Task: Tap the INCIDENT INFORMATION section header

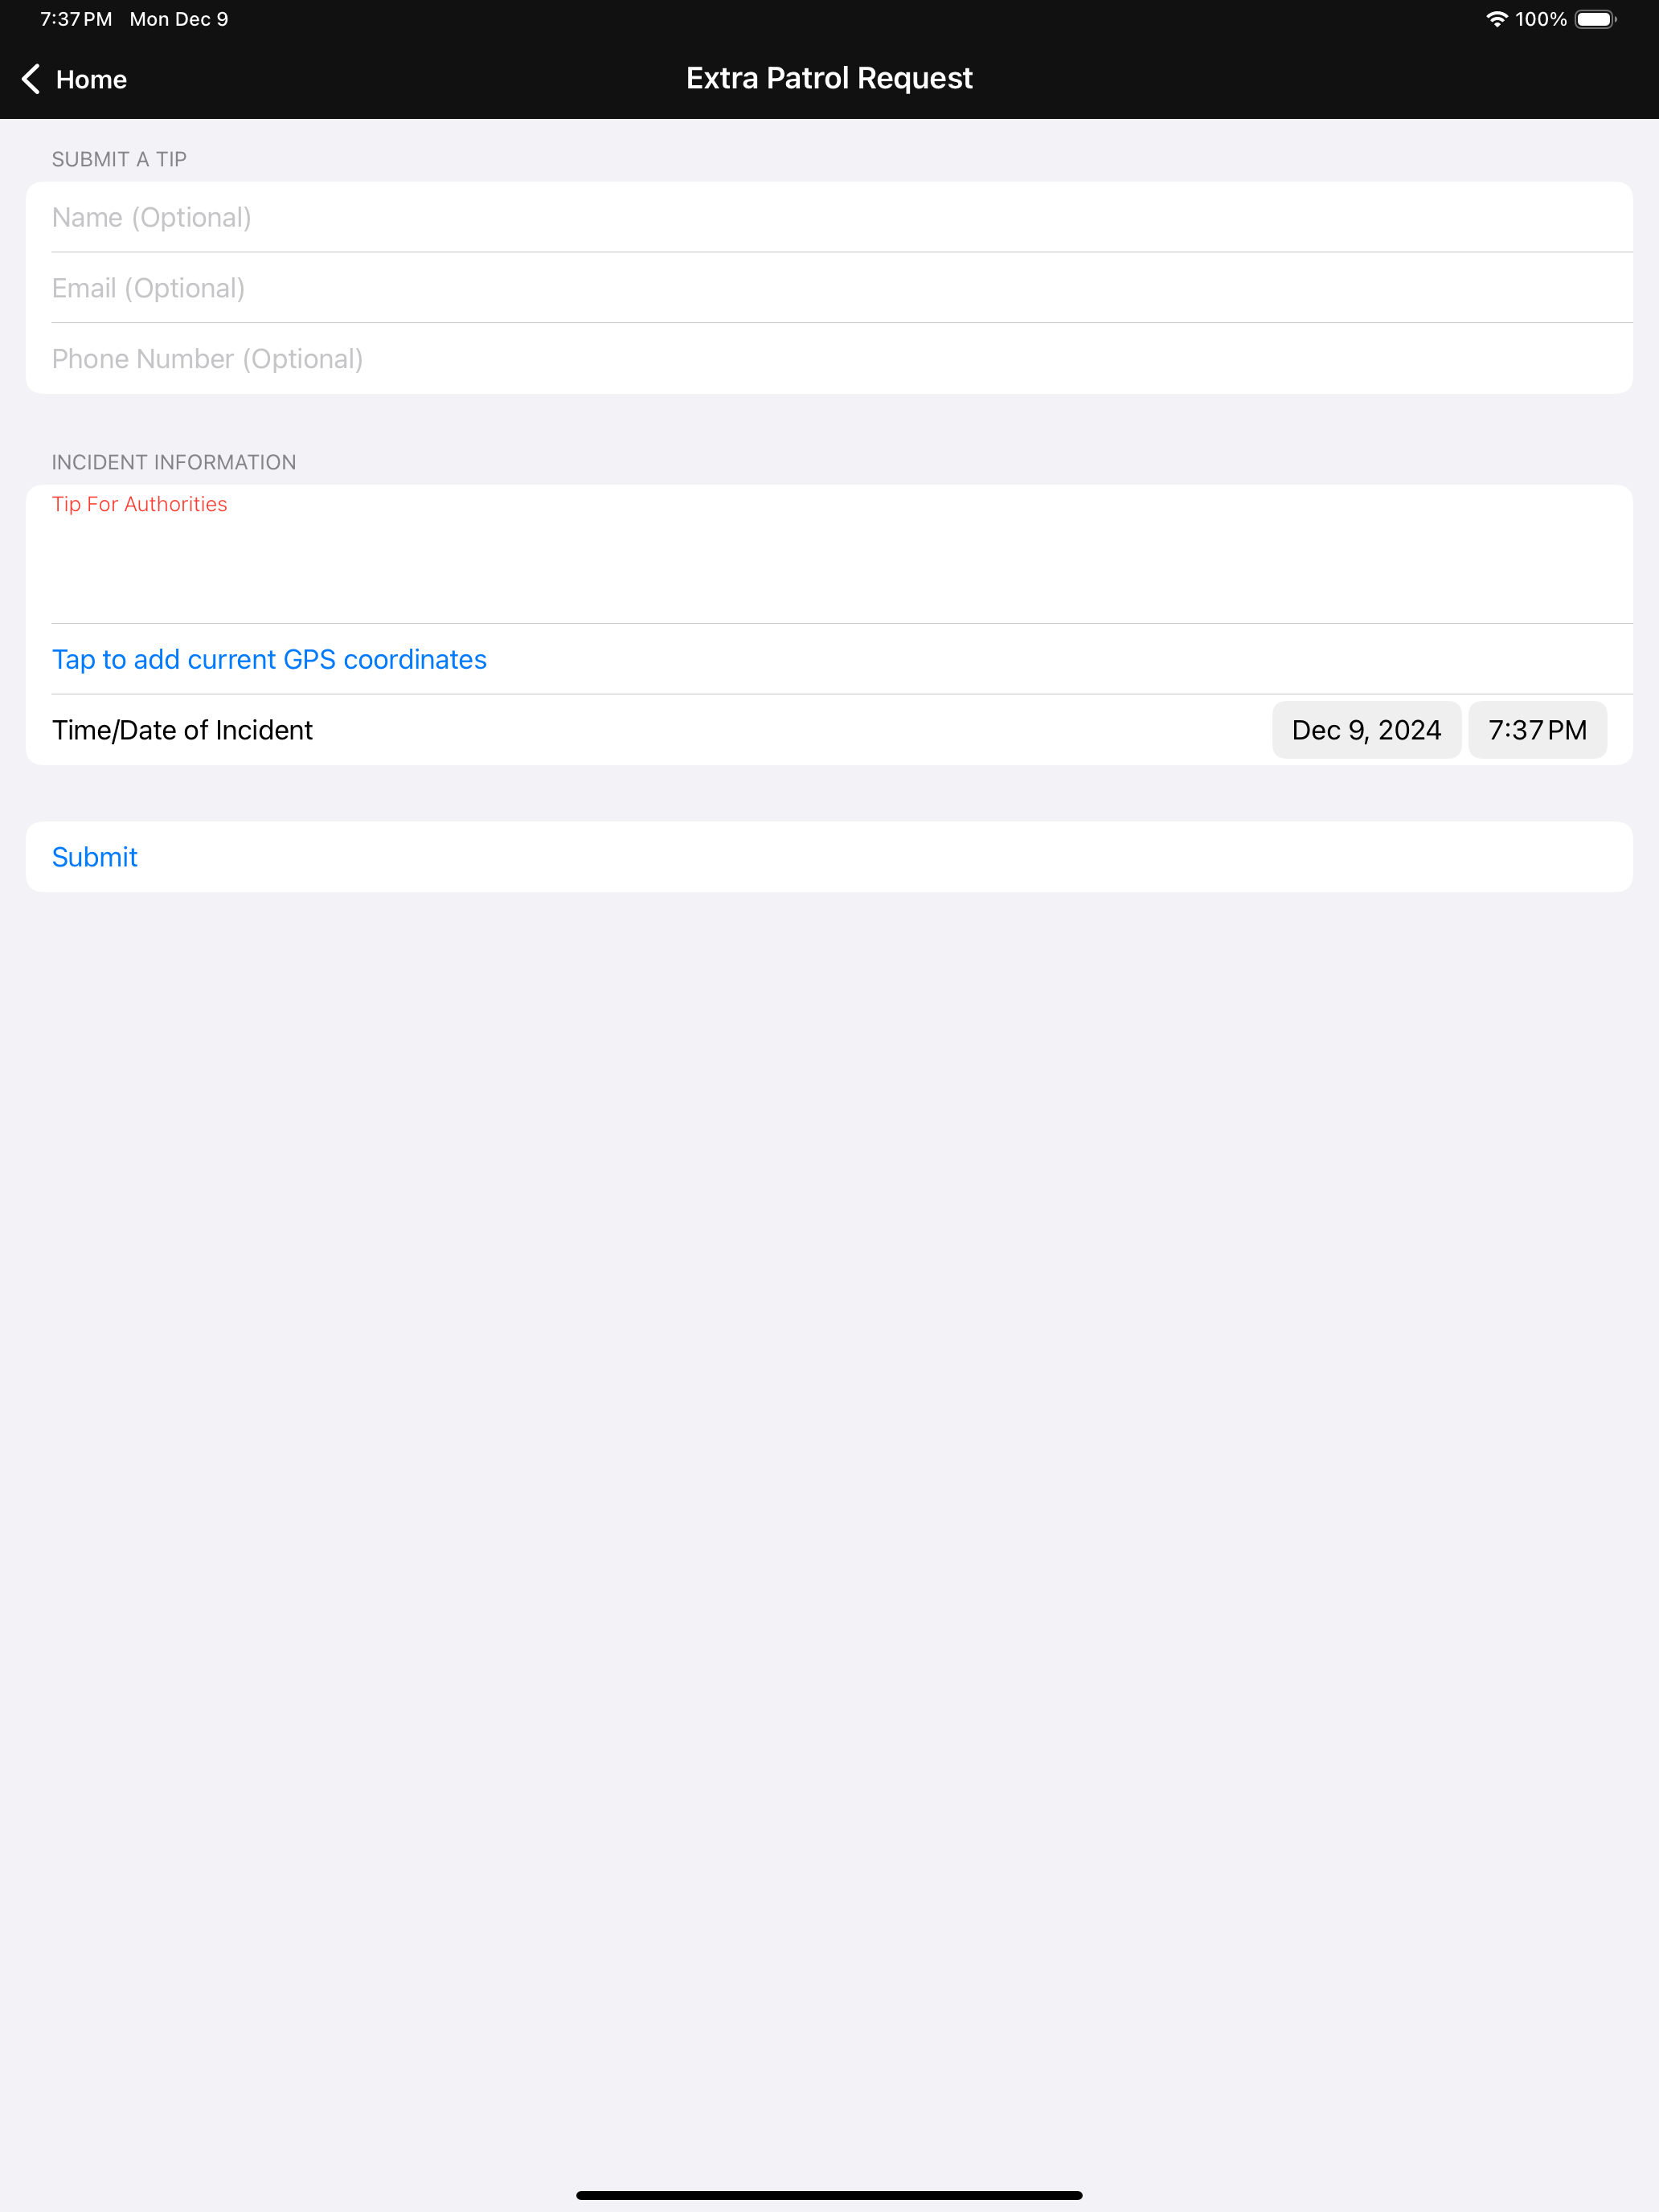Action: (174, 462)
